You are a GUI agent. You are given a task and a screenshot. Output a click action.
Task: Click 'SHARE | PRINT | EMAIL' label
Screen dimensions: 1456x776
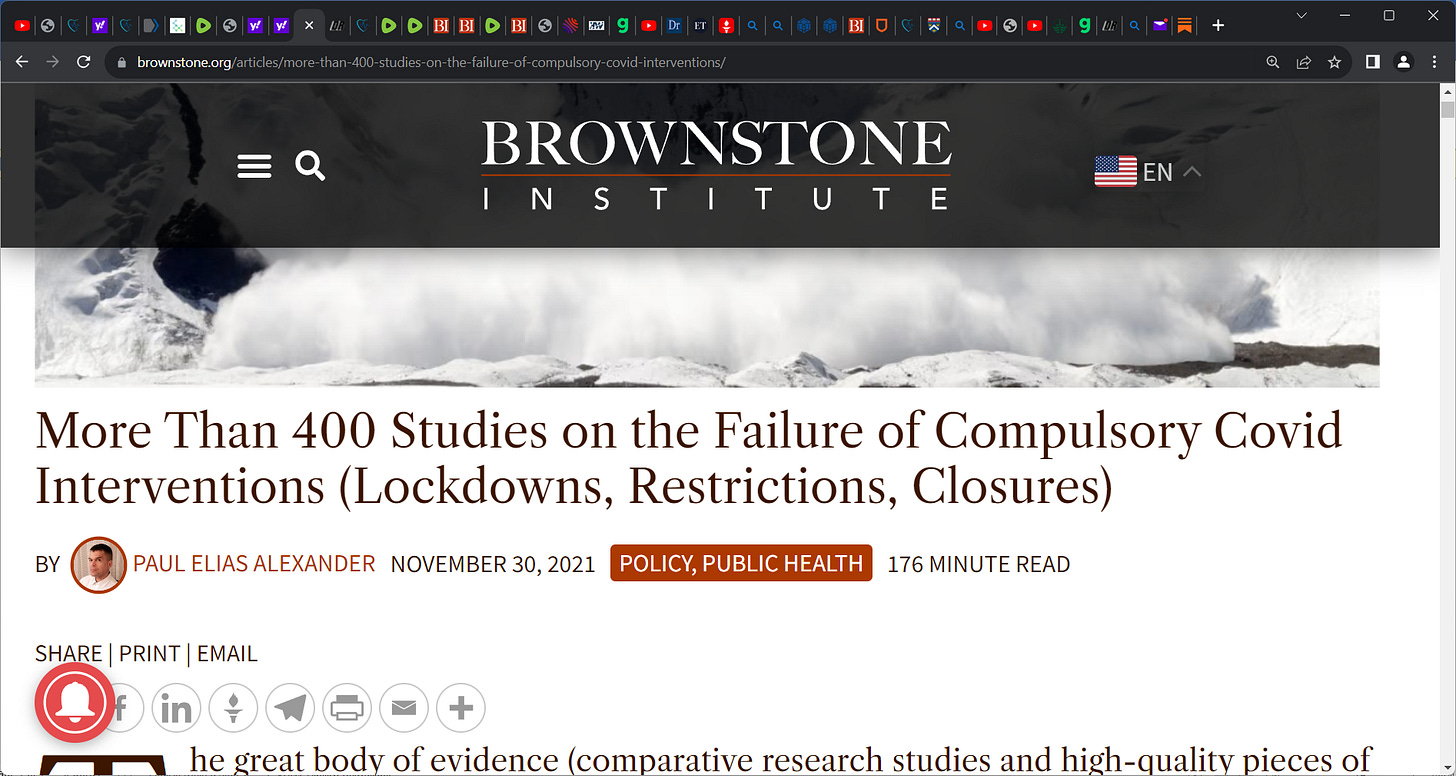[x=146, y=654]
